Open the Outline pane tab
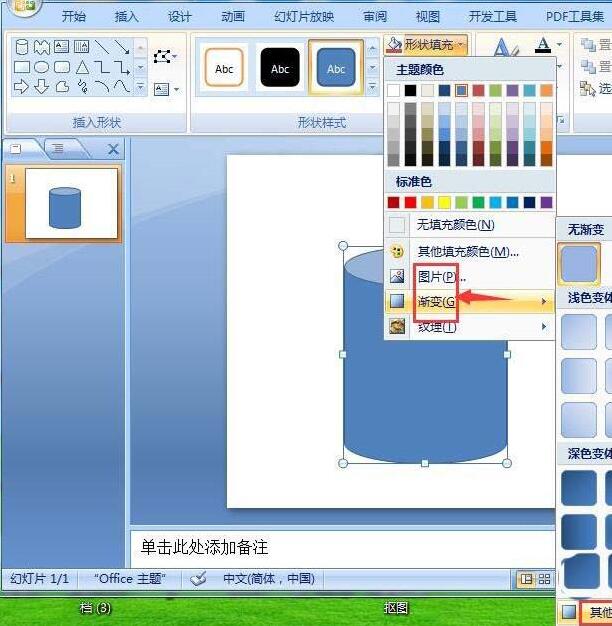This screenshot has width=612, height=626. [x=59, y=149]
